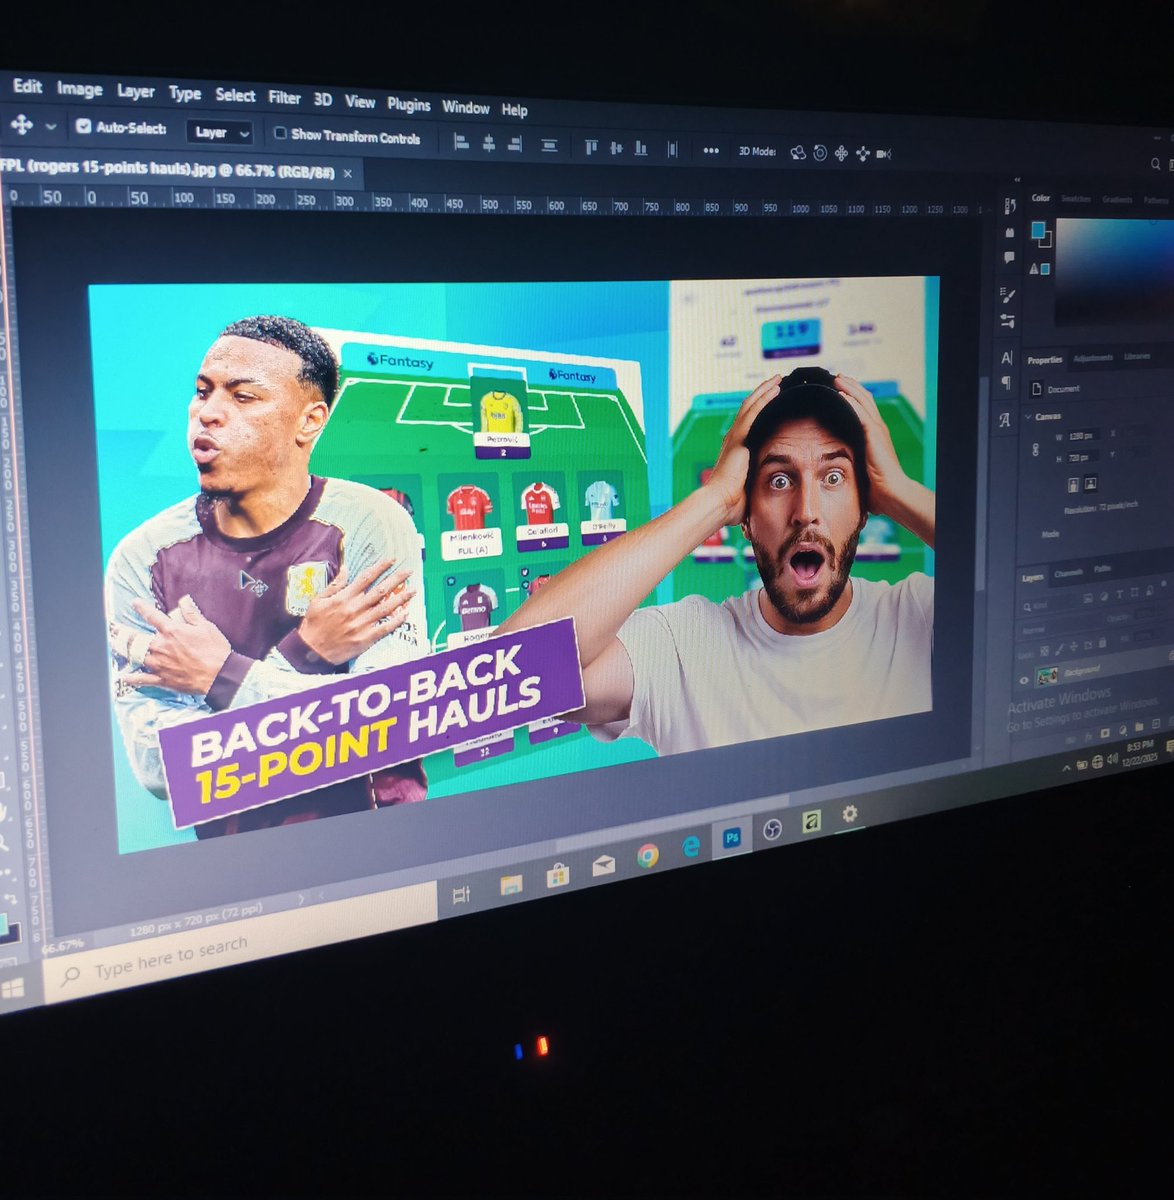Select the 3D Mode roll icon
The image size is (1174, 1200).
click(820, 153)
